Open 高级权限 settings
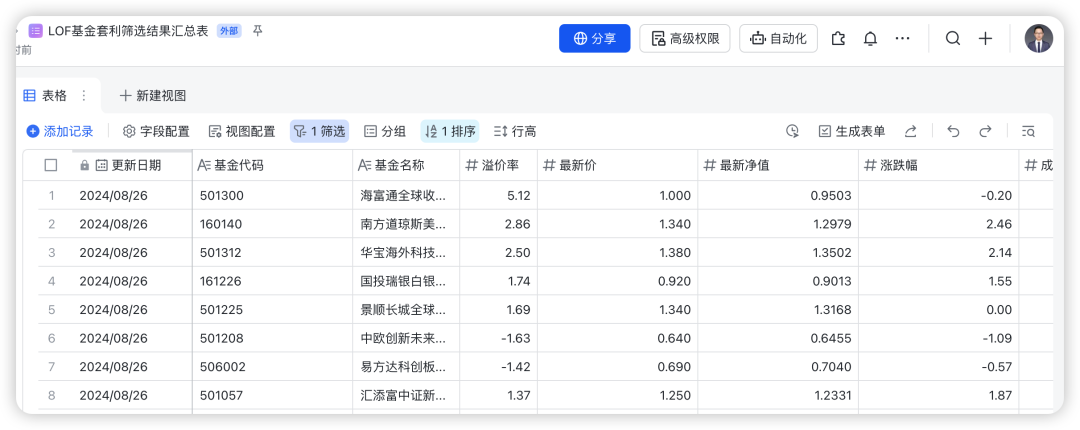This screenshot has height=430, width=1080. pos(685,39)
